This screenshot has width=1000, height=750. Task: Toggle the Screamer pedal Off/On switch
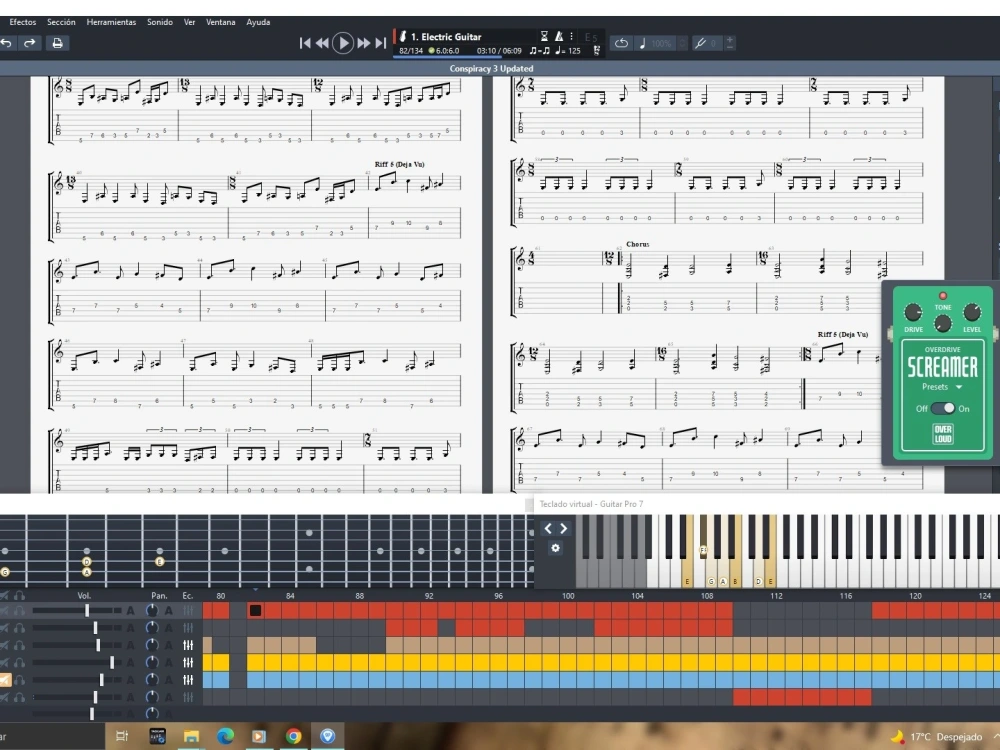pyautogui.click(x=943, y=408)
